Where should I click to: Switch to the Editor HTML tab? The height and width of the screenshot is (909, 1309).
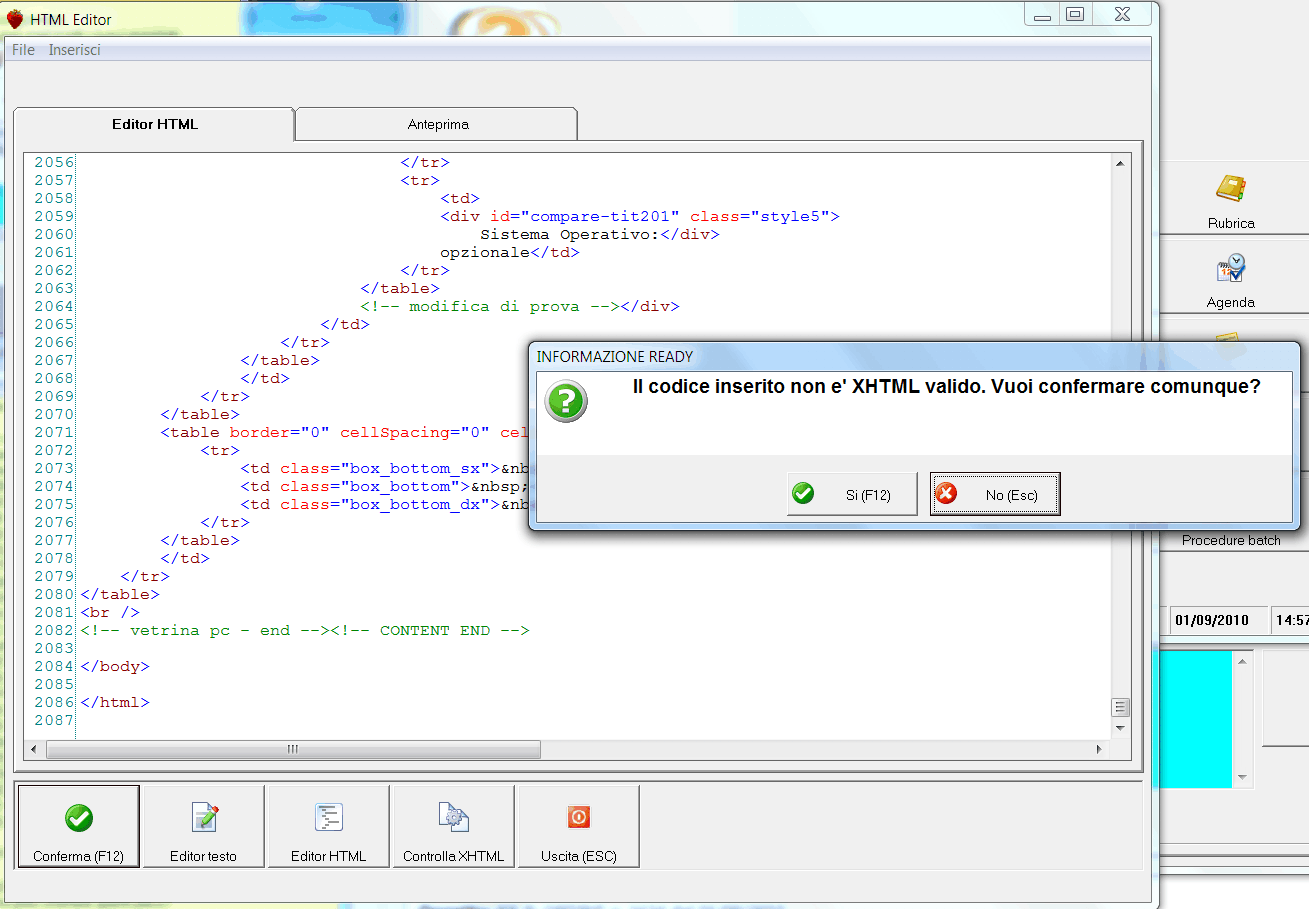point(155,124)
